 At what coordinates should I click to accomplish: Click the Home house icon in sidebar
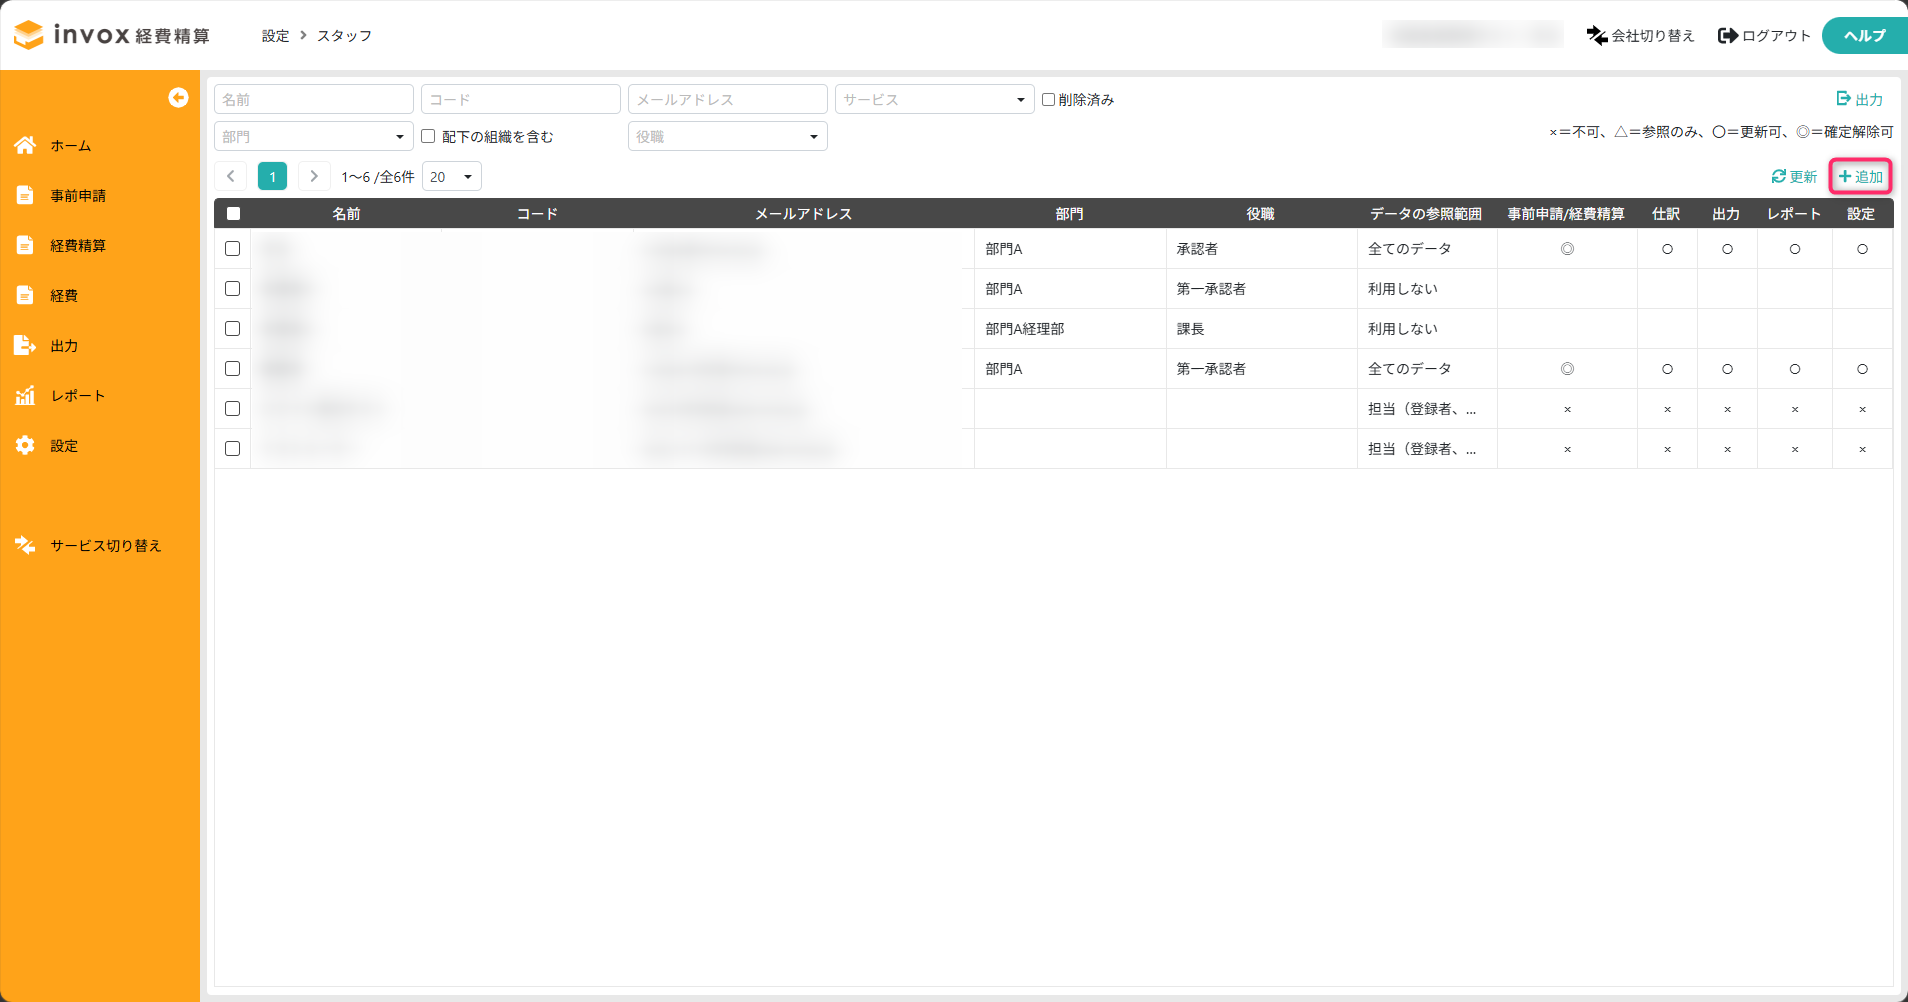coord(25,145)
